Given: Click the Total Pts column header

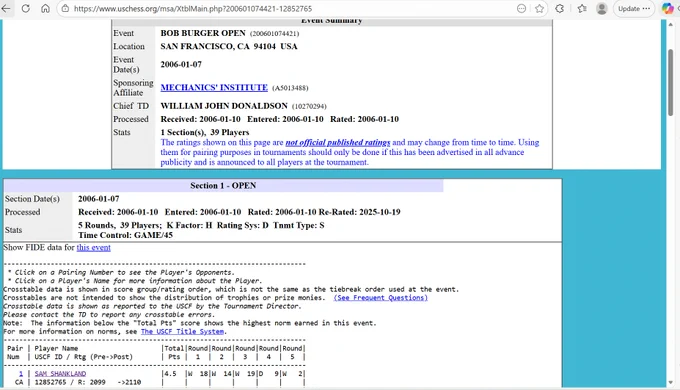Looking at the screenshot, I should [x=174, y=353].
